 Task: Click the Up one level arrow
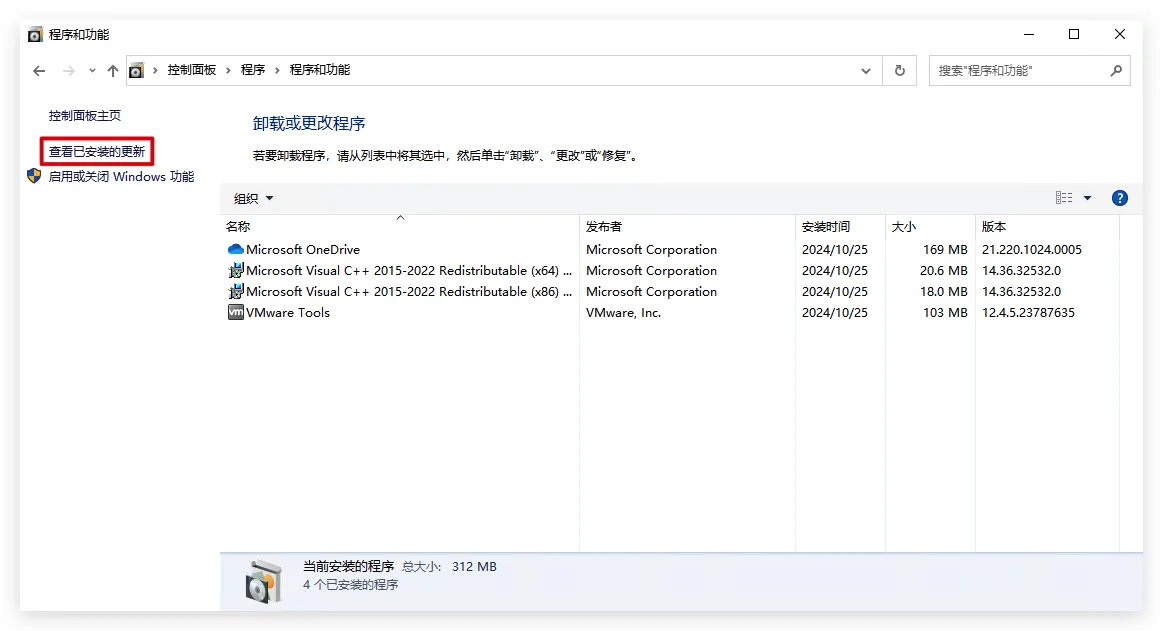click(113, 71)
